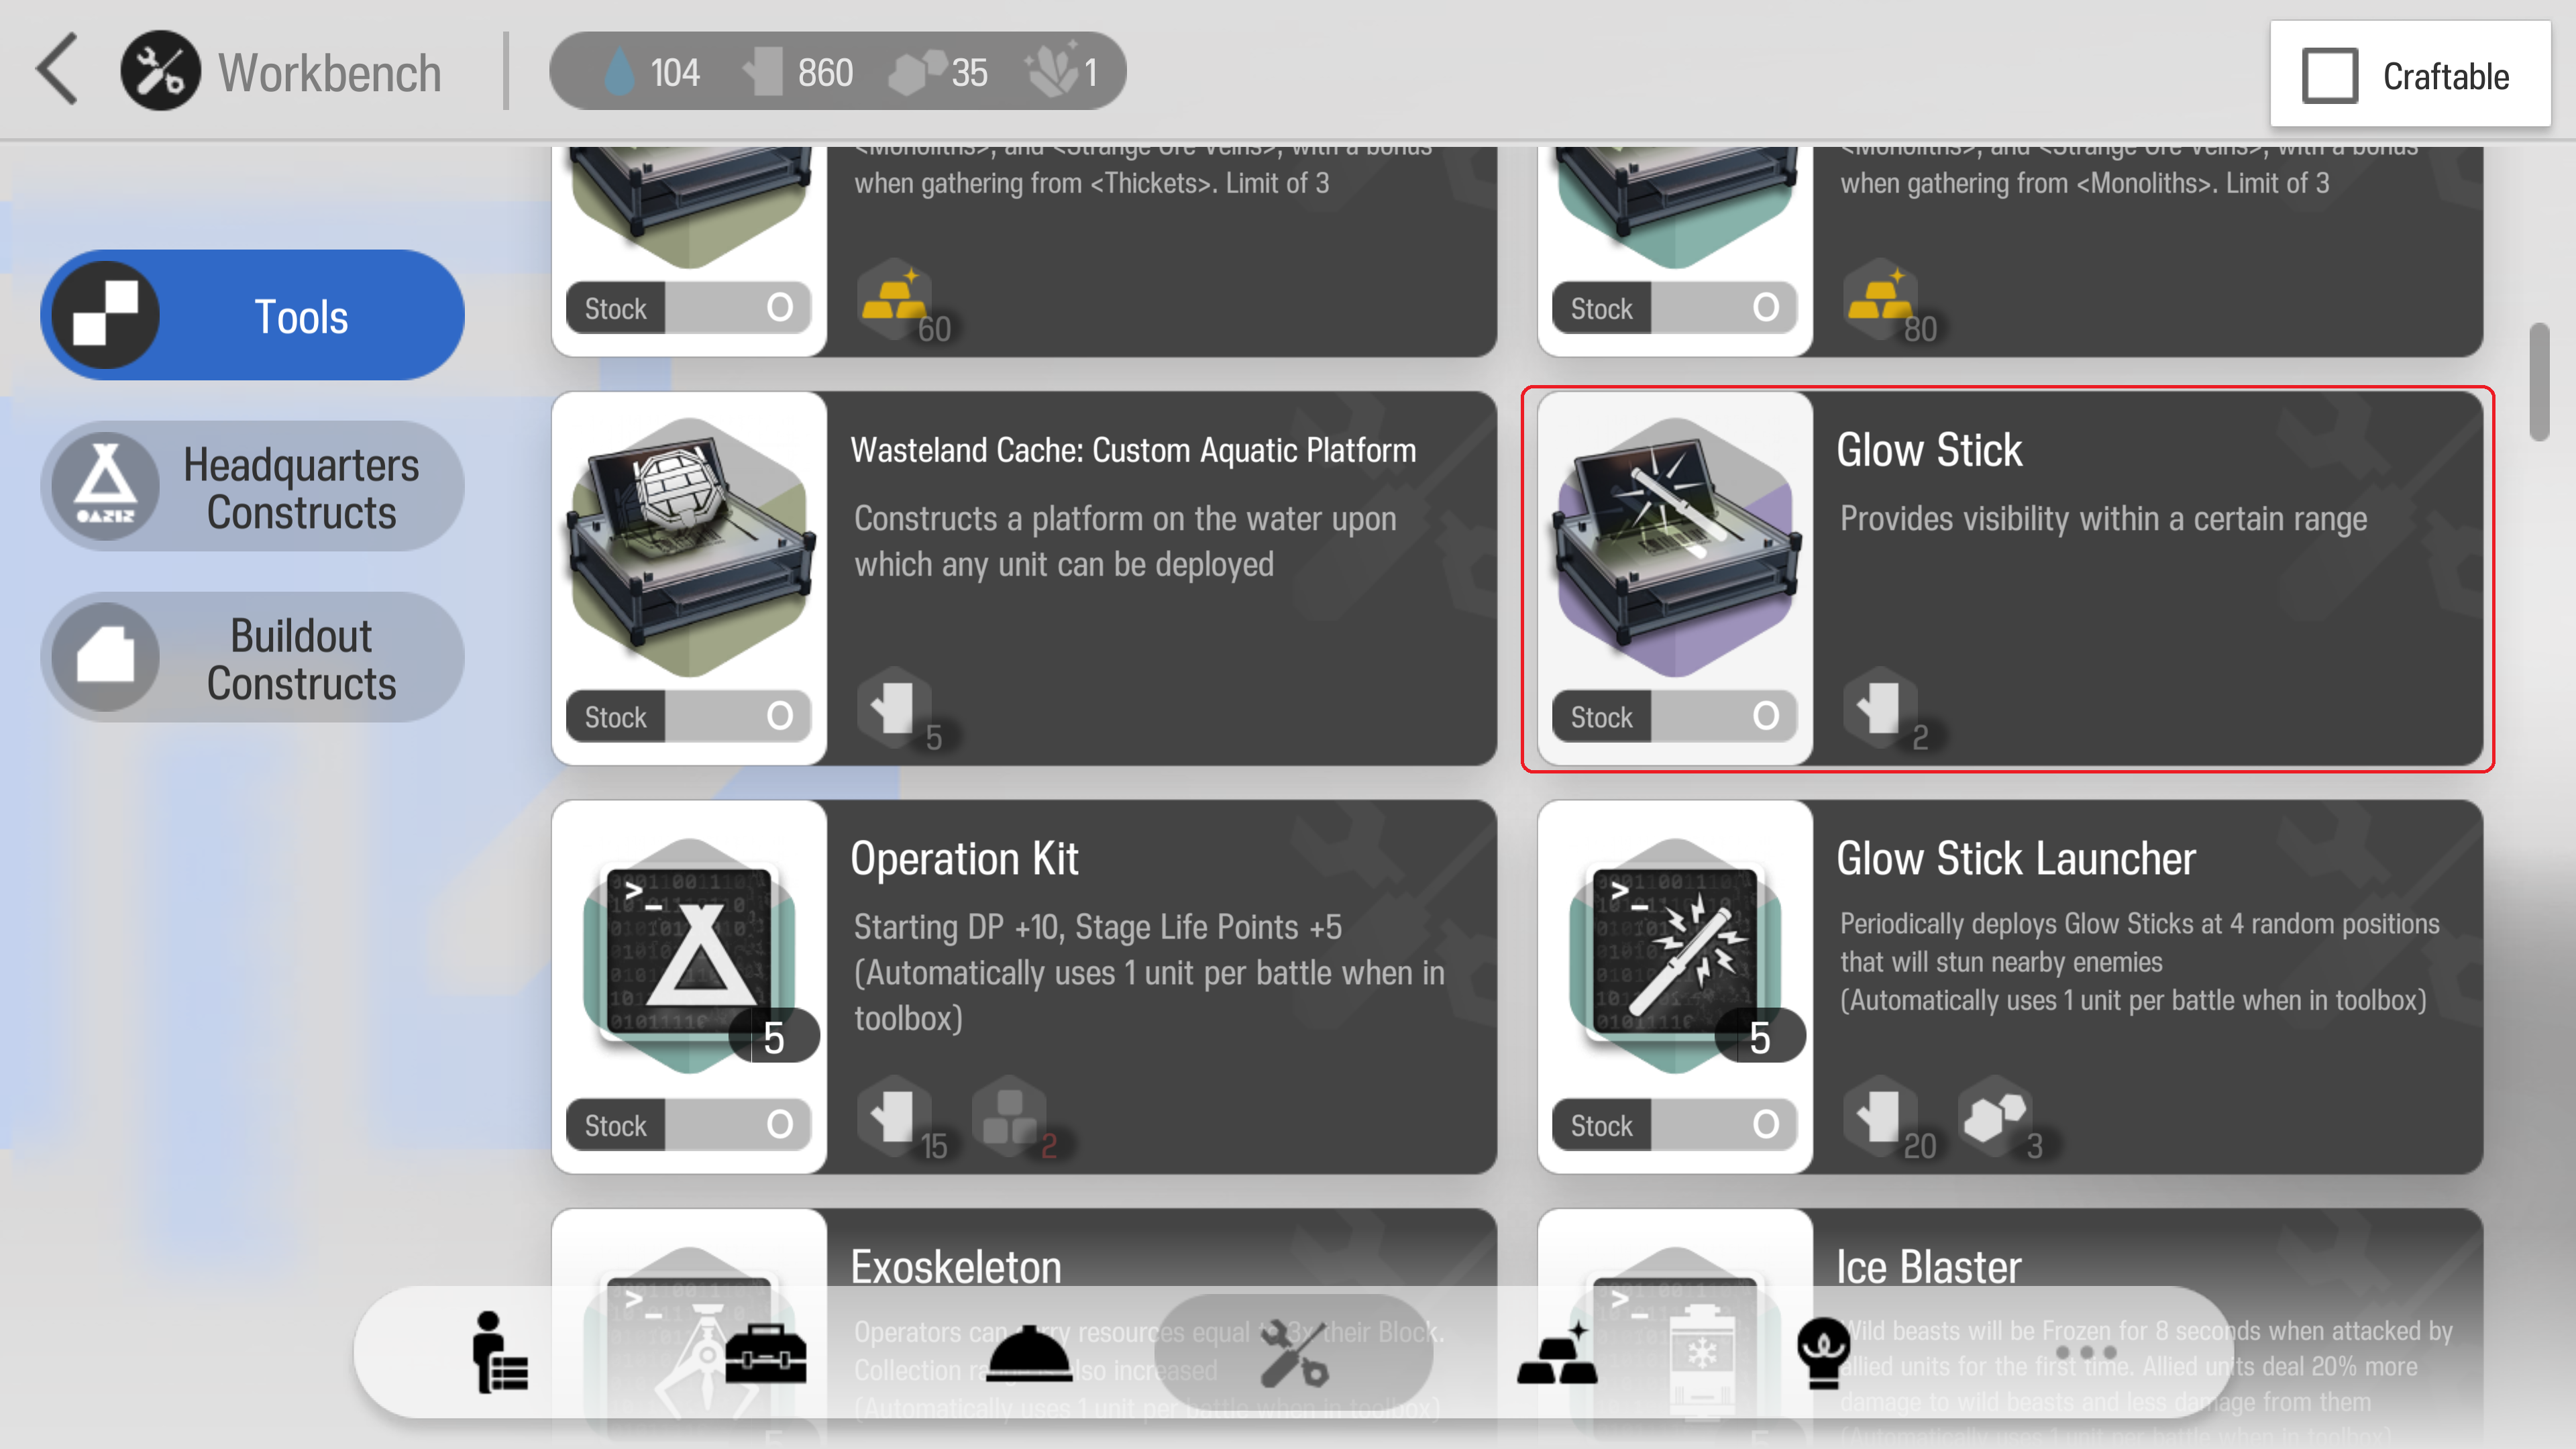
Task: Open the toolbox icon in bottom bar
Action: tap(765, 1354)
